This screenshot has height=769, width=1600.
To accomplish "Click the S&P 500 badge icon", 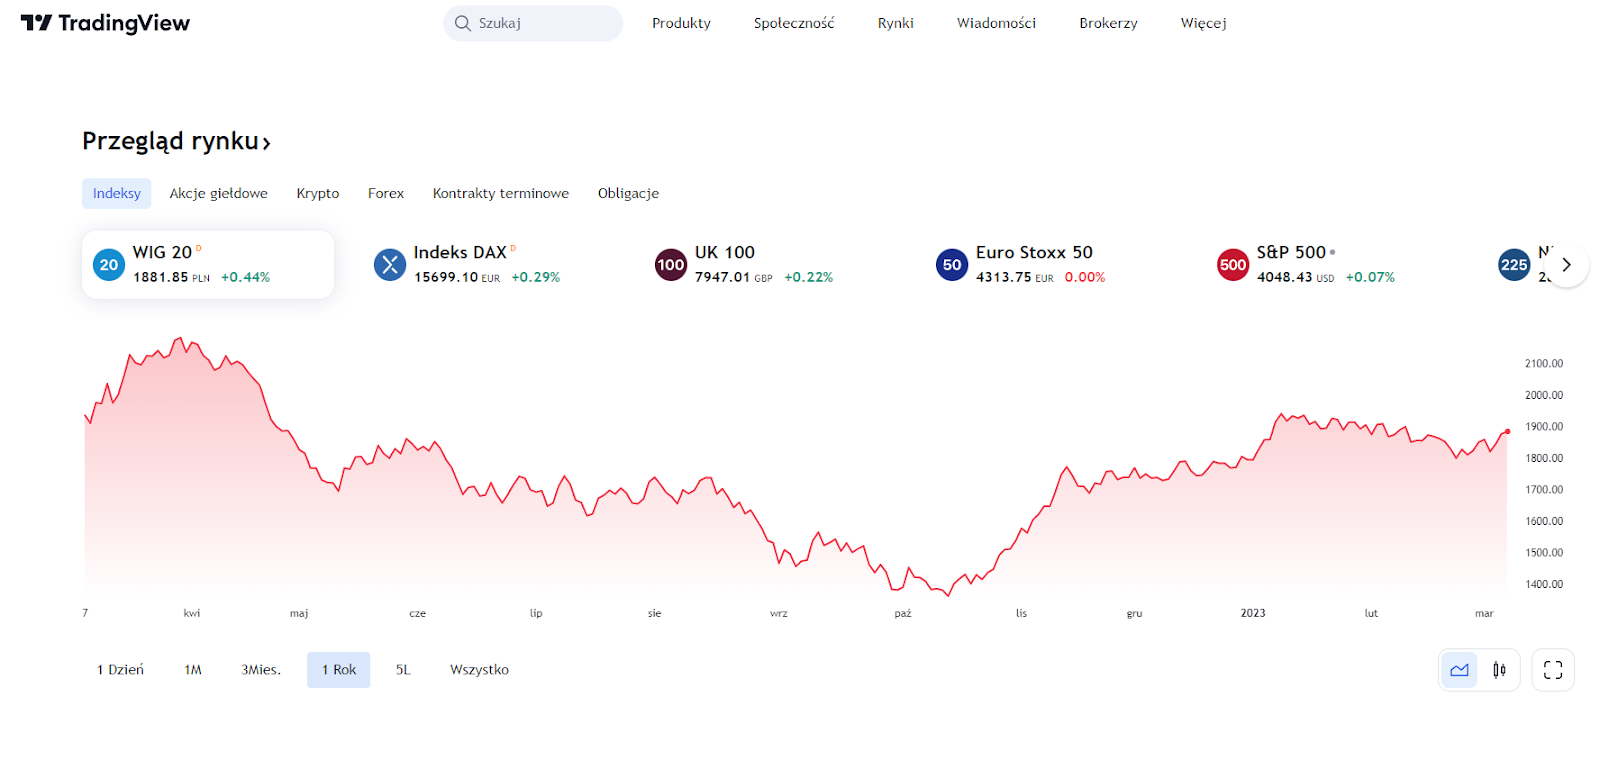I will pos(1233,265).
